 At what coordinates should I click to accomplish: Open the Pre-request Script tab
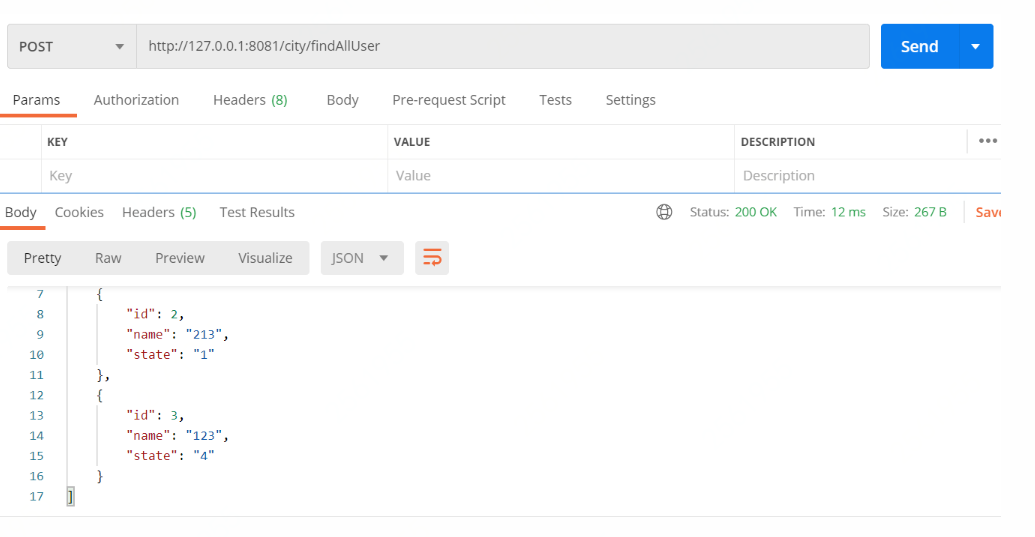click(449, 100)
